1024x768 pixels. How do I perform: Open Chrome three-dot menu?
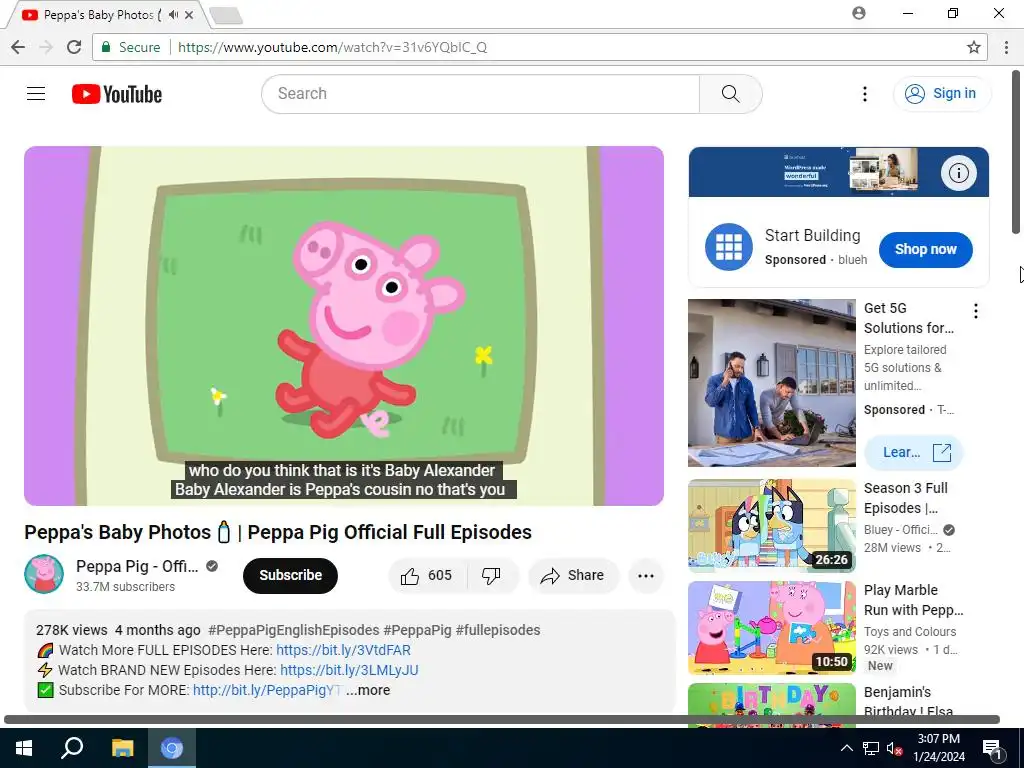point(1006,47)
